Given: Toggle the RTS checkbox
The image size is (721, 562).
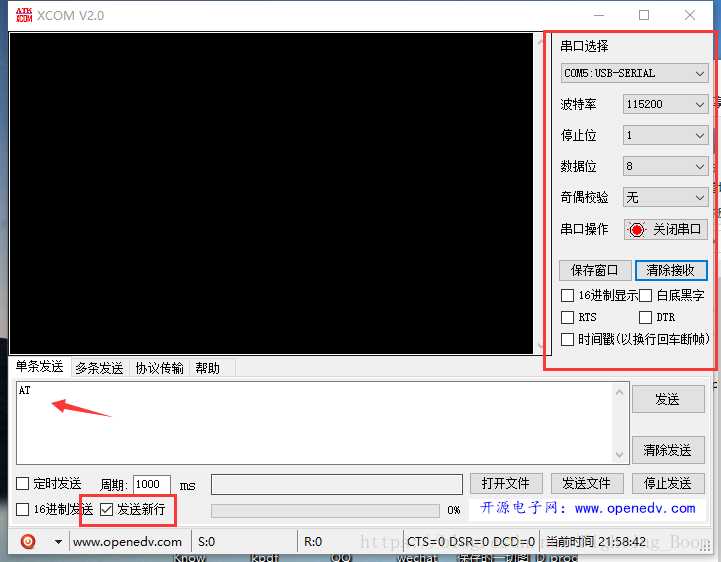Looking at the screenshot, I should click(x=567, y=317).
